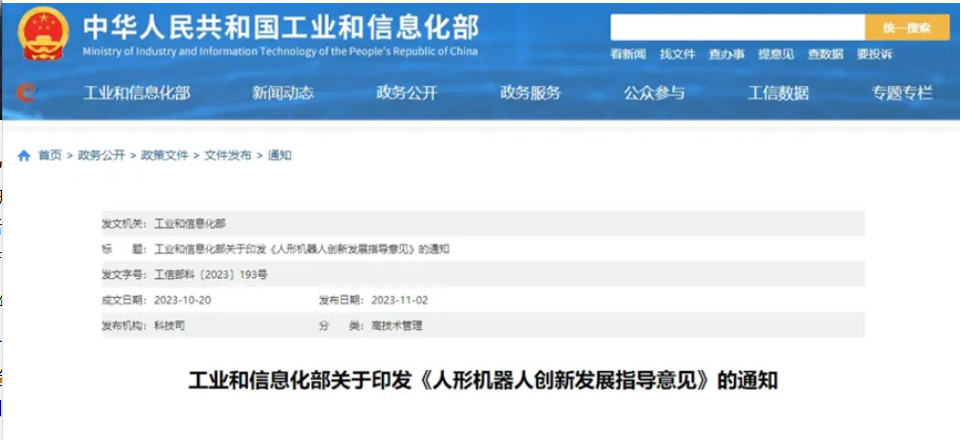Open the 看新闻 quick link
961x440 pixels.
pos(628,55)
